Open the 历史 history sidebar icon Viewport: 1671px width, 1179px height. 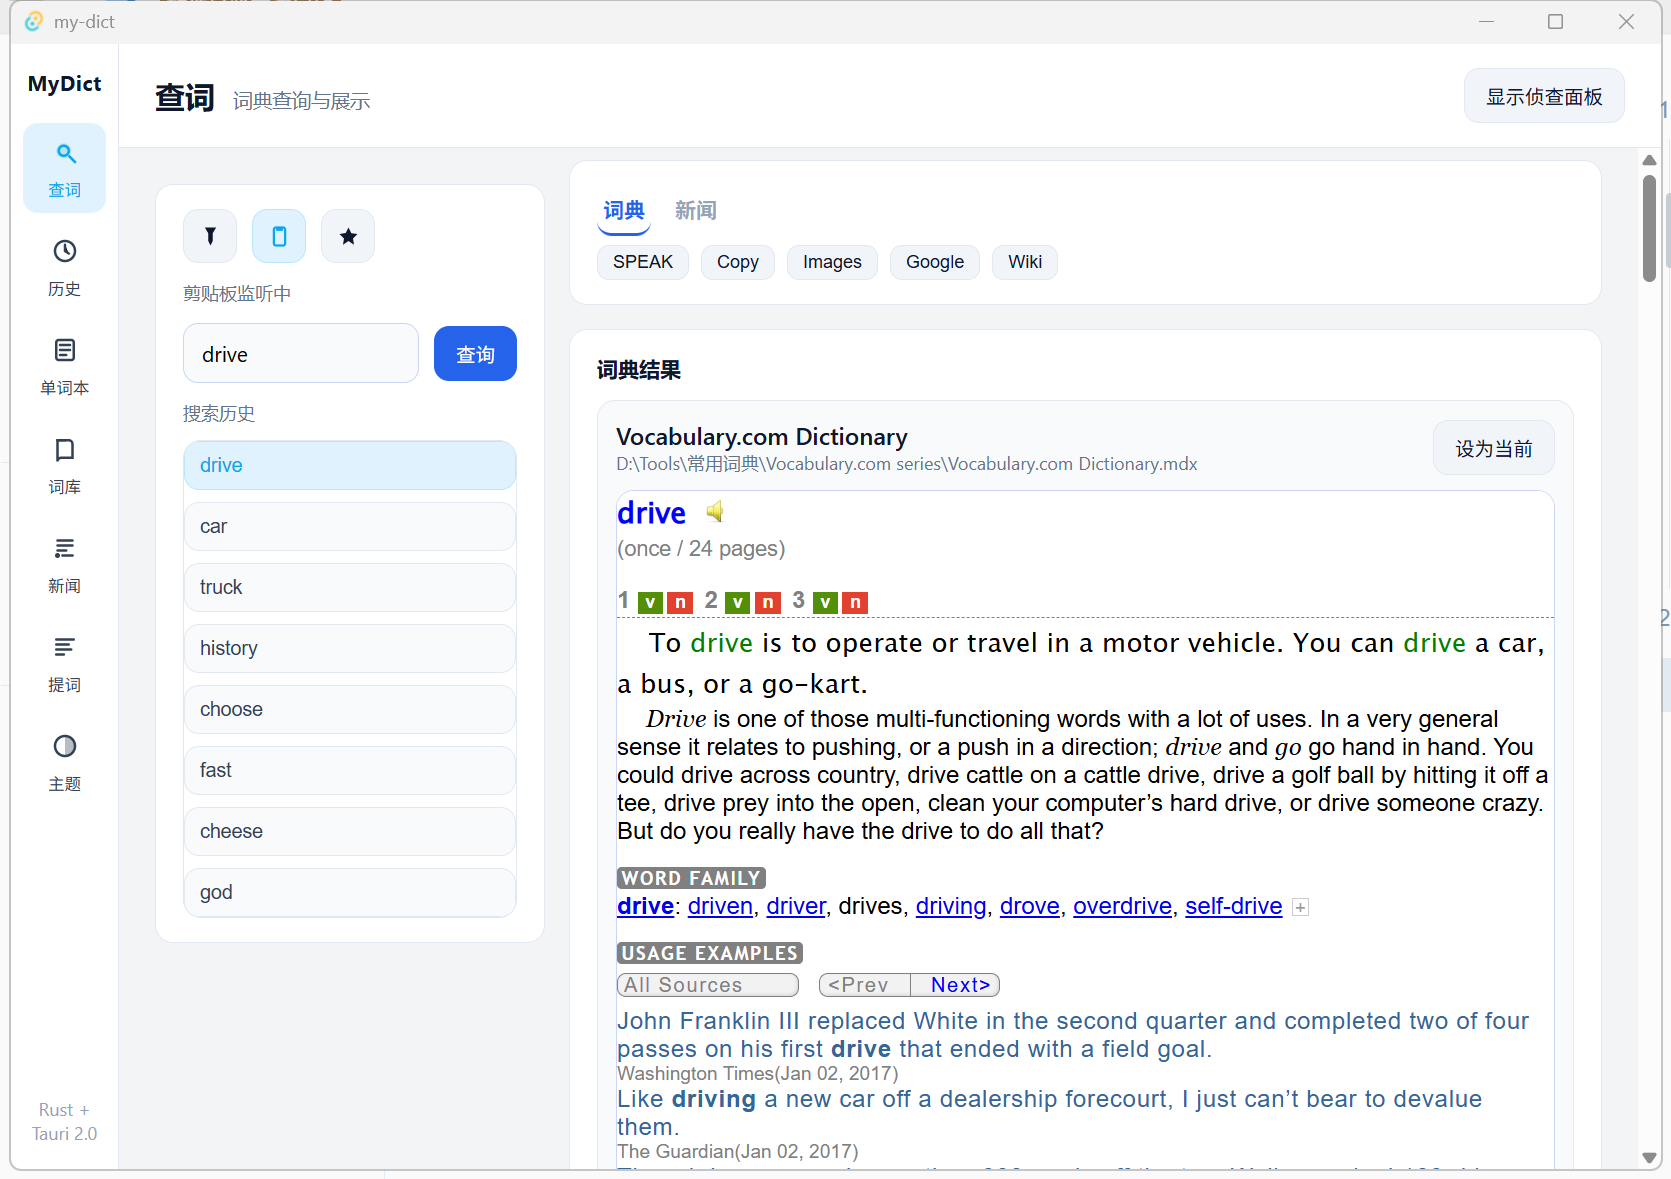click(64, 267)
